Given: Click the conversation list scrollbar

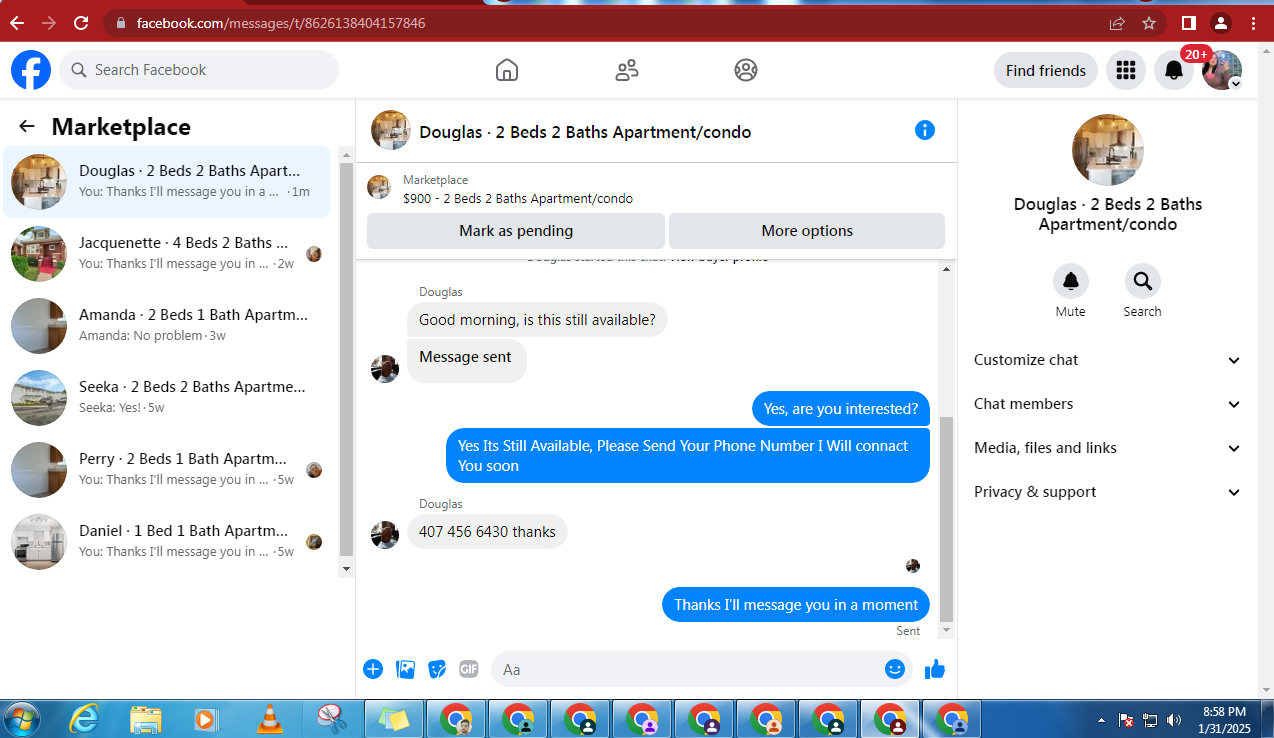Looking at the screenshot, I should [x=347, y=361].
